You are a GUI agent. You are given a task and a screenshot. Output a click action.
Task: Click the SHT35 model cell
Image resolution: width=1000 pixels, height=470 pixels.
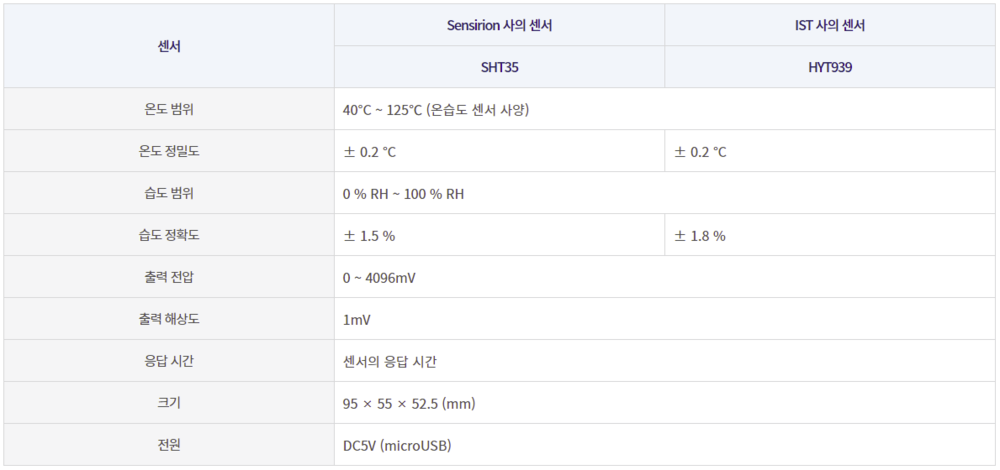tap(499, 68)
